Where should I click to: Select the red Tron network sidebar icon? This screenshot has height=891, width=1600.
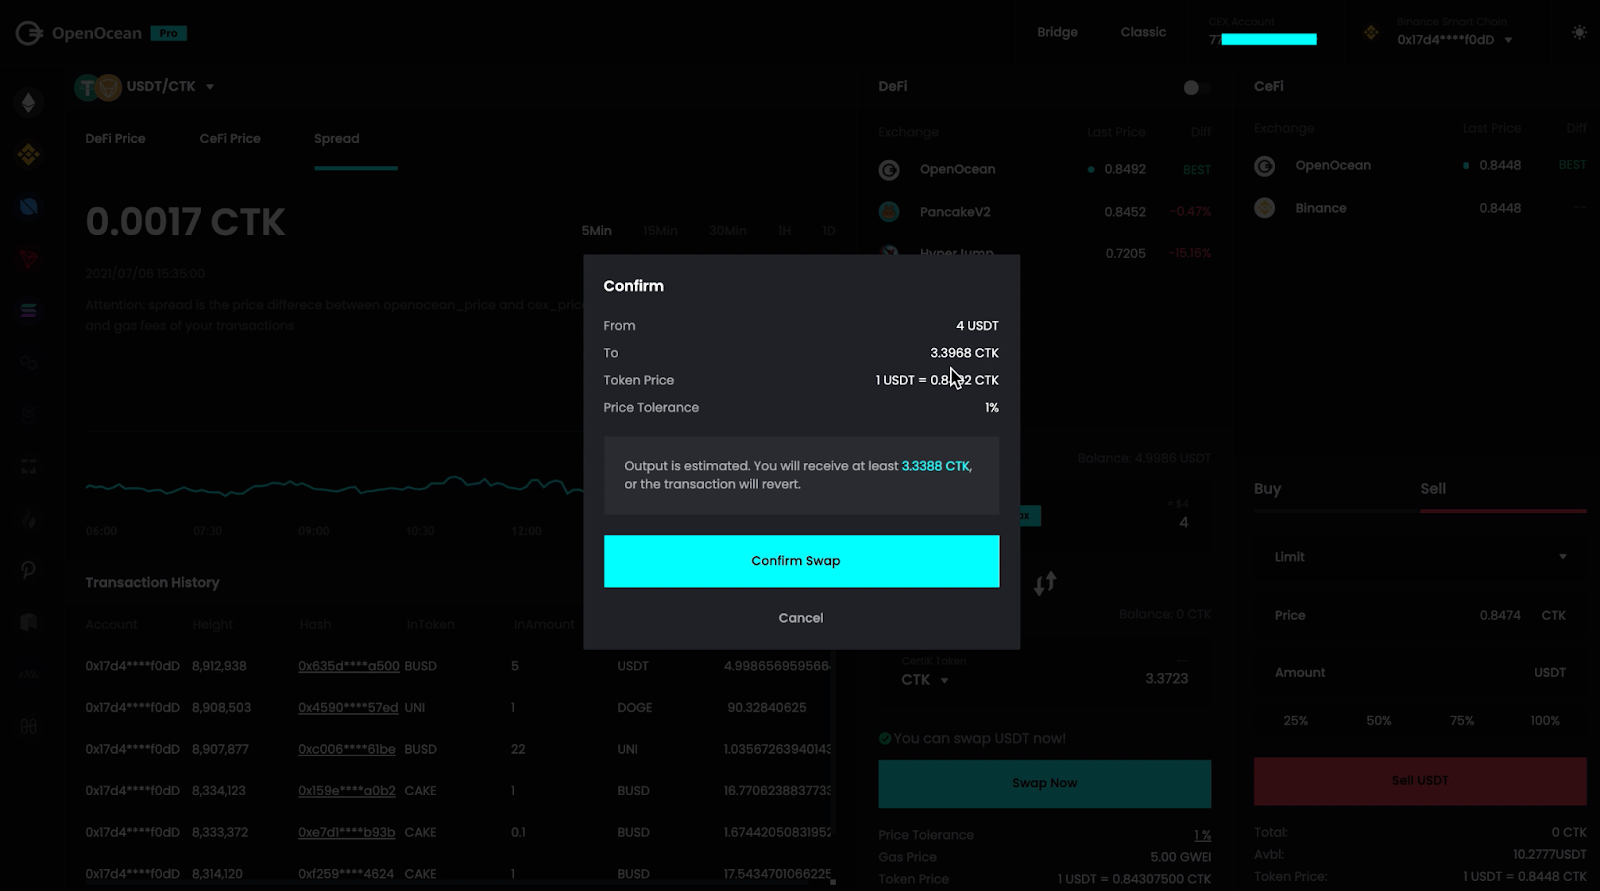pos(28,259)
